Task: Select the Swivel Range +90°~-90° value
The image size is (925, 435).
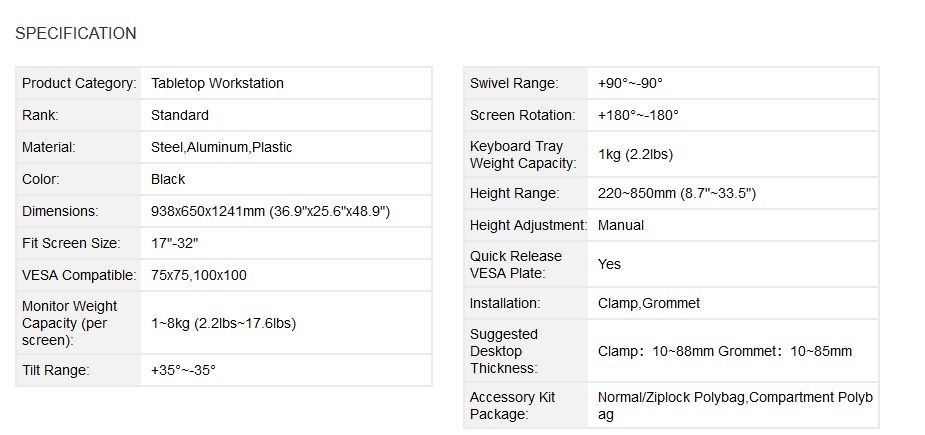Action: (630, 83)
